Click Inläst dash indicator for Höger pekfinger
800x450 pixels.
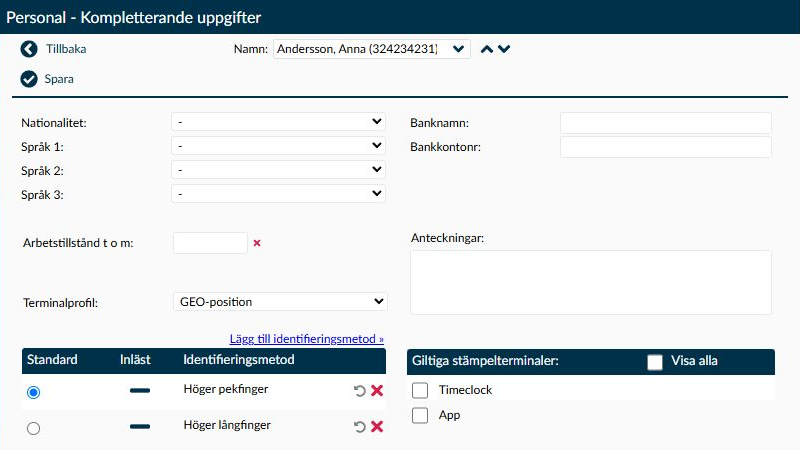[x=140, y=391]
